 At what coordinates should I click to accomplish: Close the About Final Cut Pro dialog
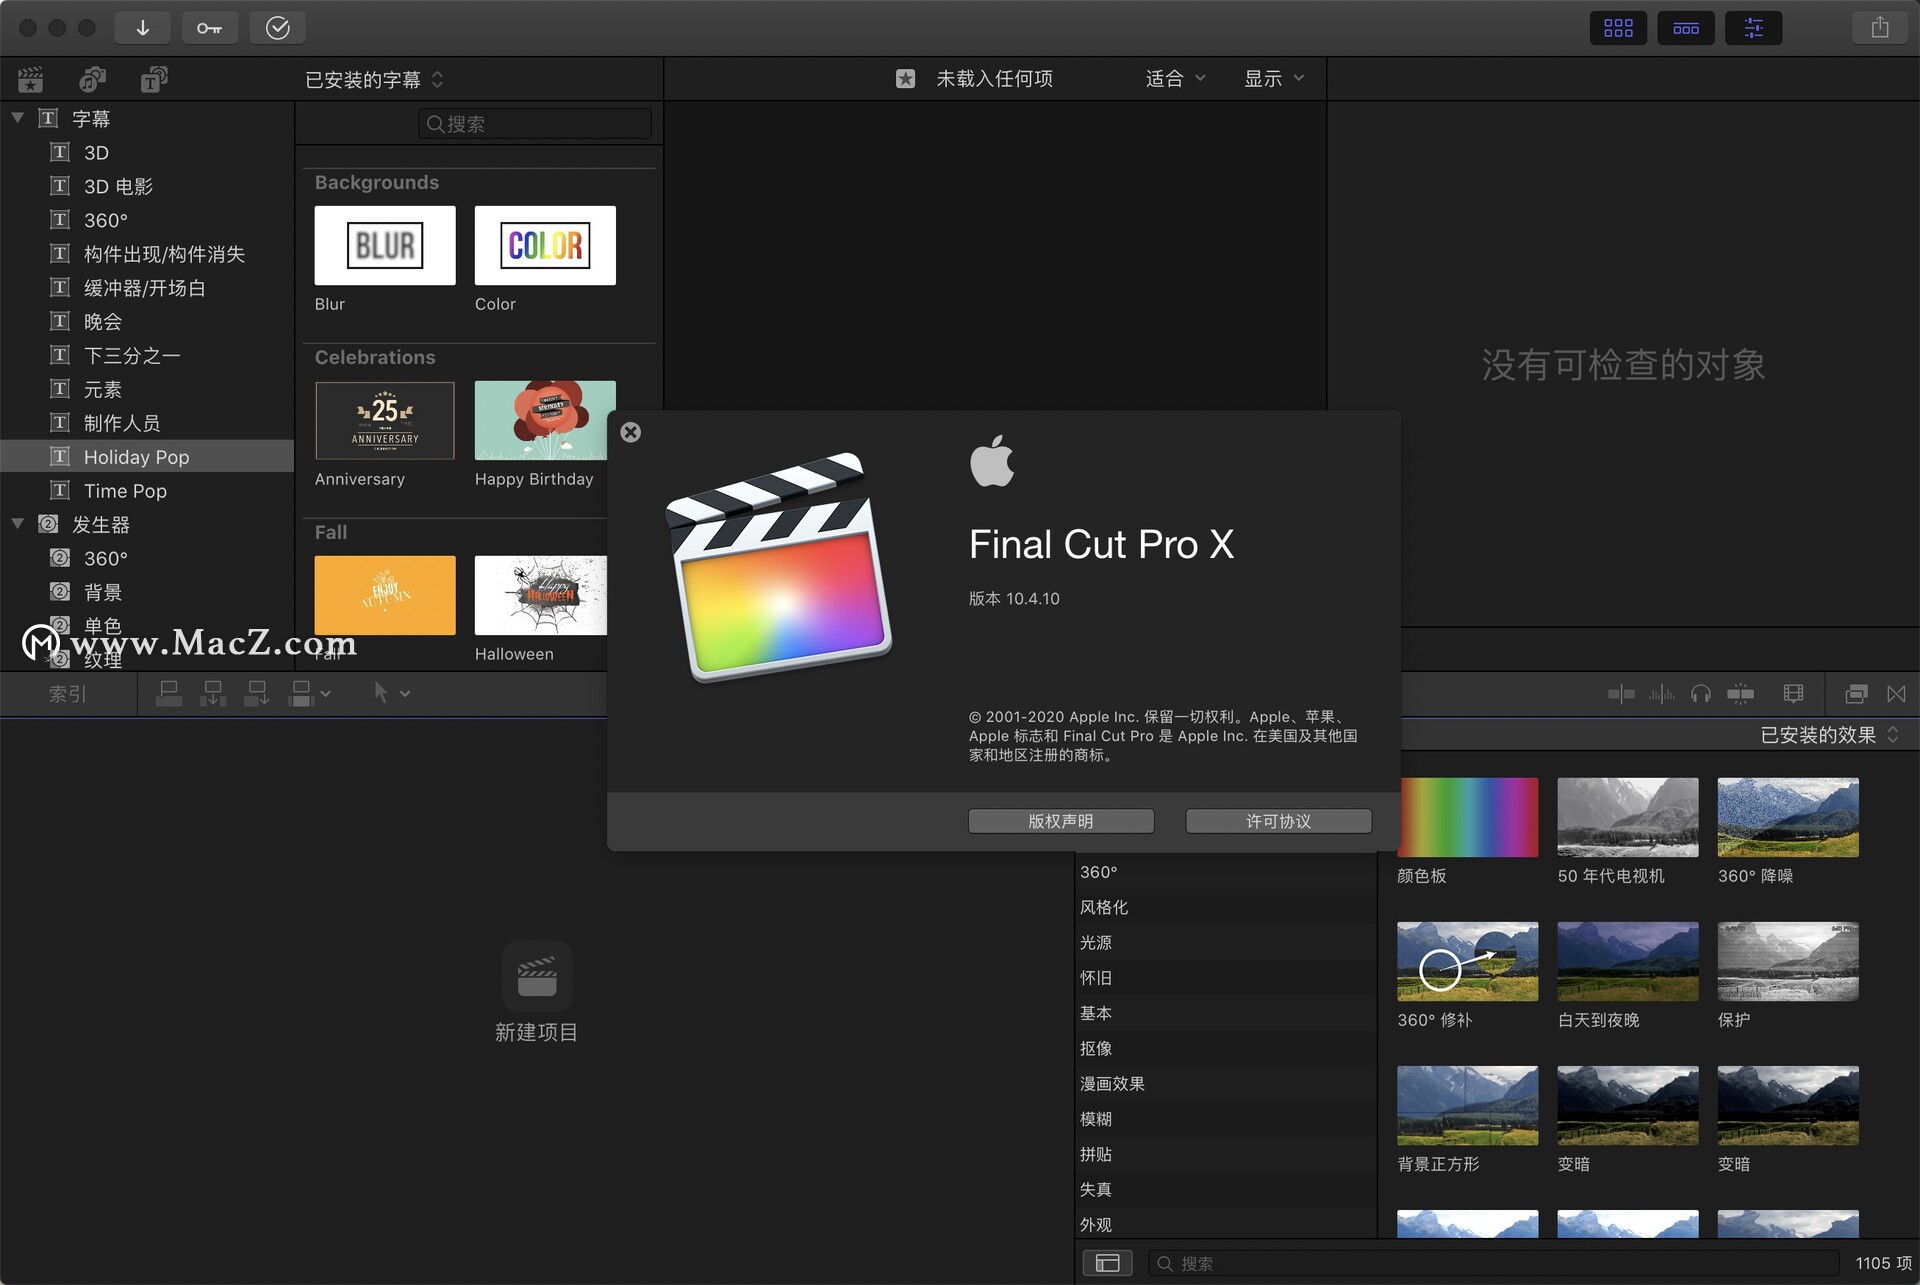pyautogui.click(x=631, y=432)
